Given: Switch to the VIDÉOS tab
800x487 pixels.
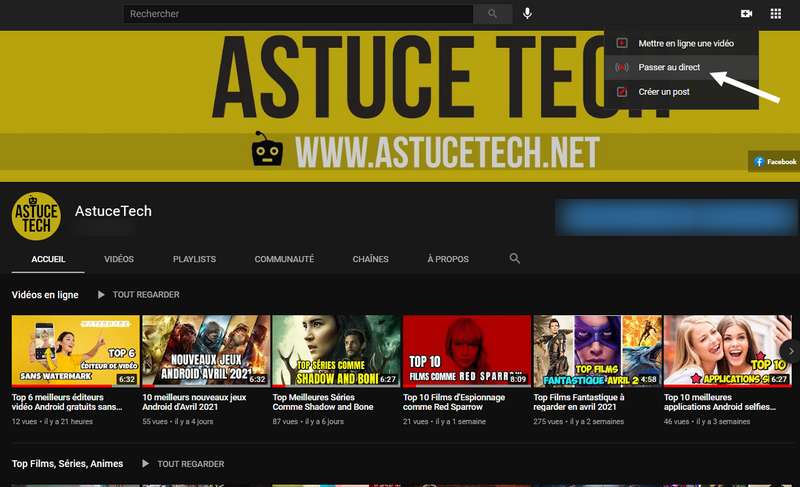Looking at the screenshot, I should pyautogui.click(x=119, y=259).
